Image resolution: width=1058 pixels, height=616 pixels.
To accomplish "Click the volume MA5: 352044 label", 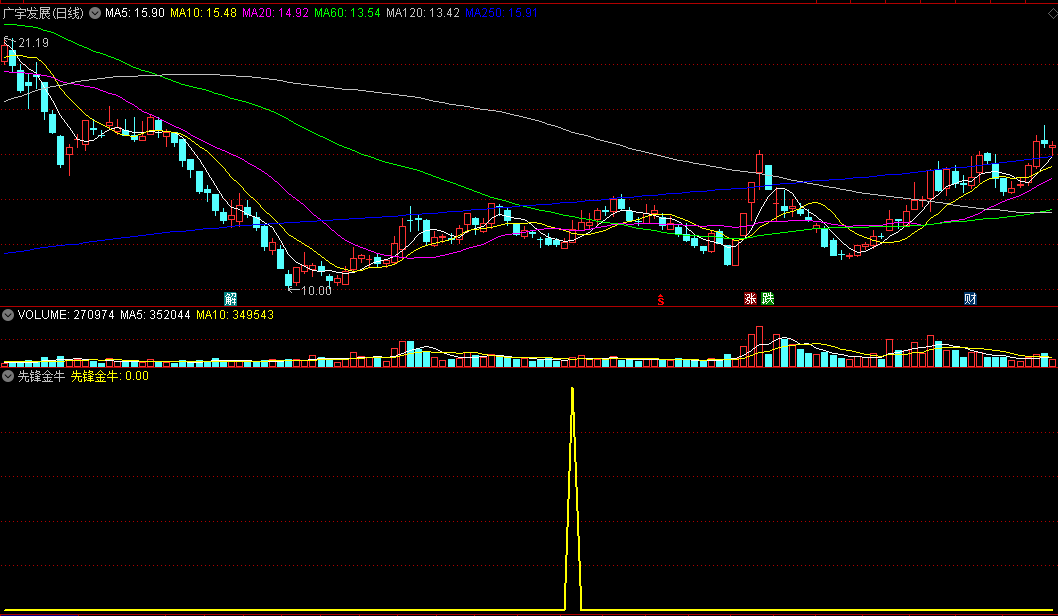I will point(155,315).
